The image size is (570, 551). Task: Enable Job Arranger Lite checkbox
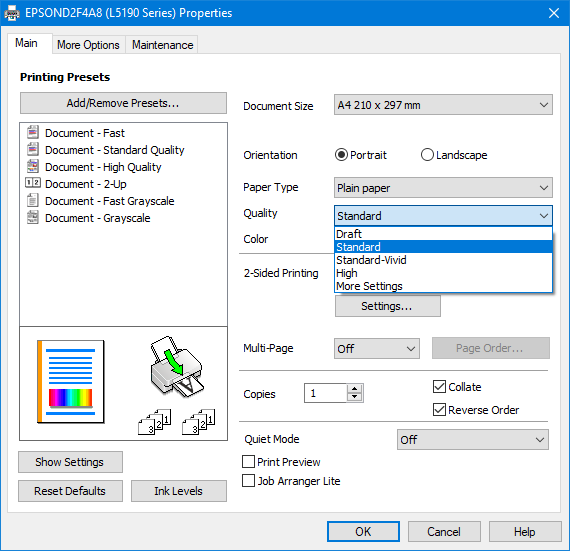pyautogui.click(x=248, y=480)
